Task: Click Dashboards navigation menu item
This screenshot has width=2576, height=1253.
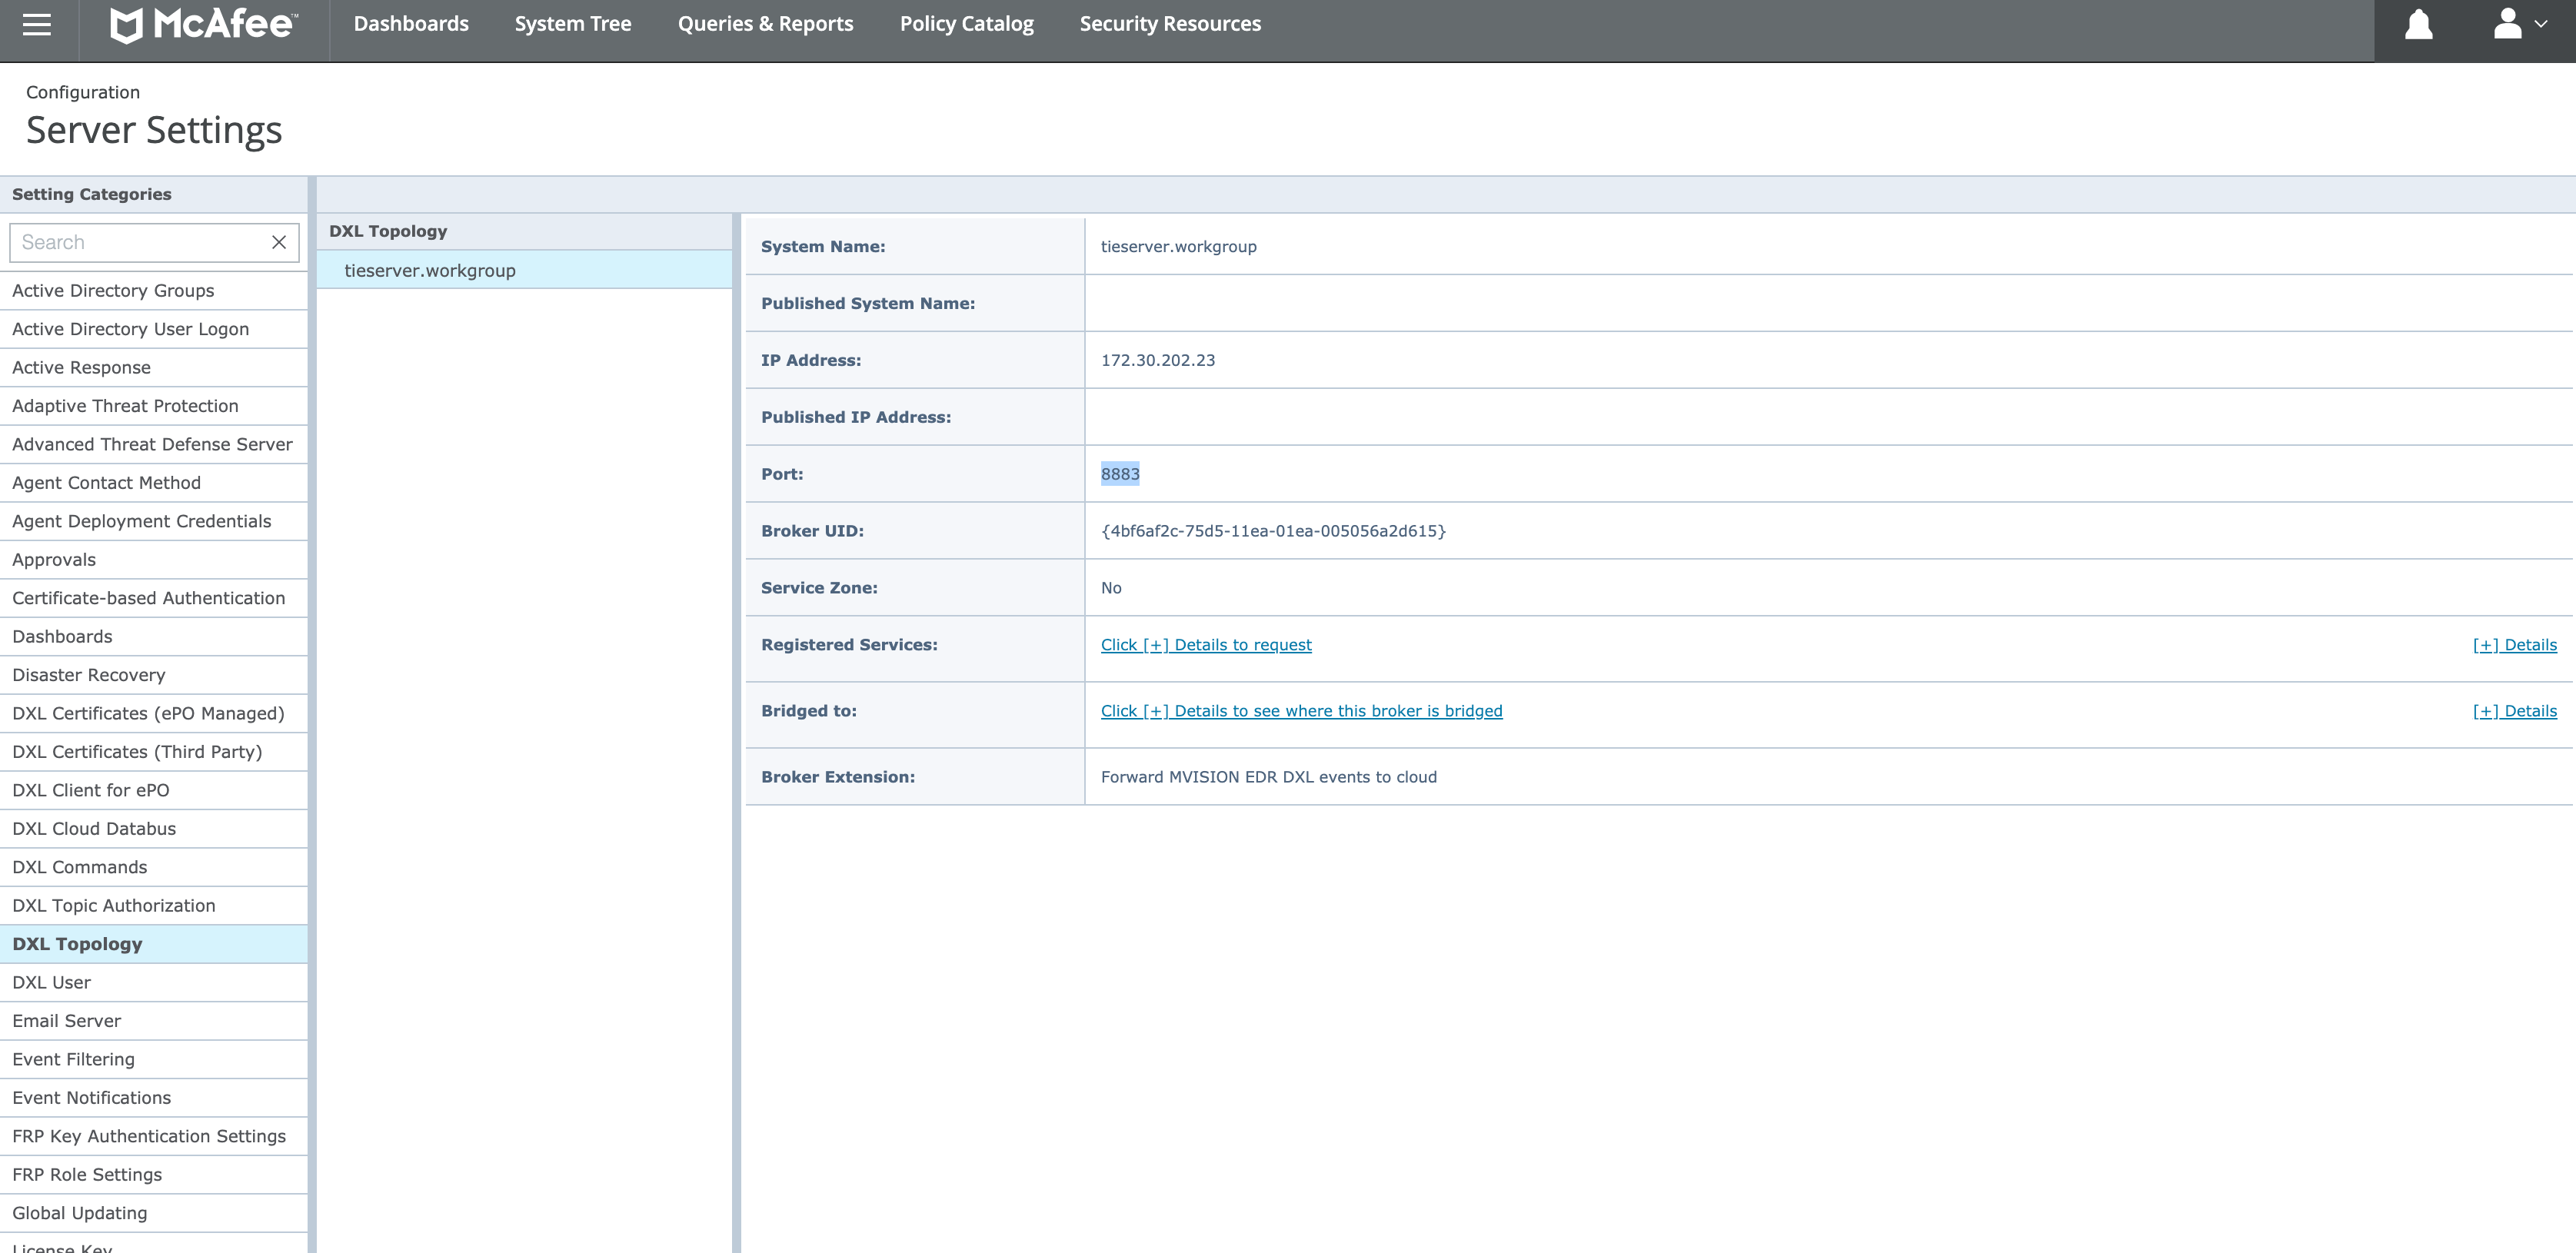Action: tap(411, 23)
